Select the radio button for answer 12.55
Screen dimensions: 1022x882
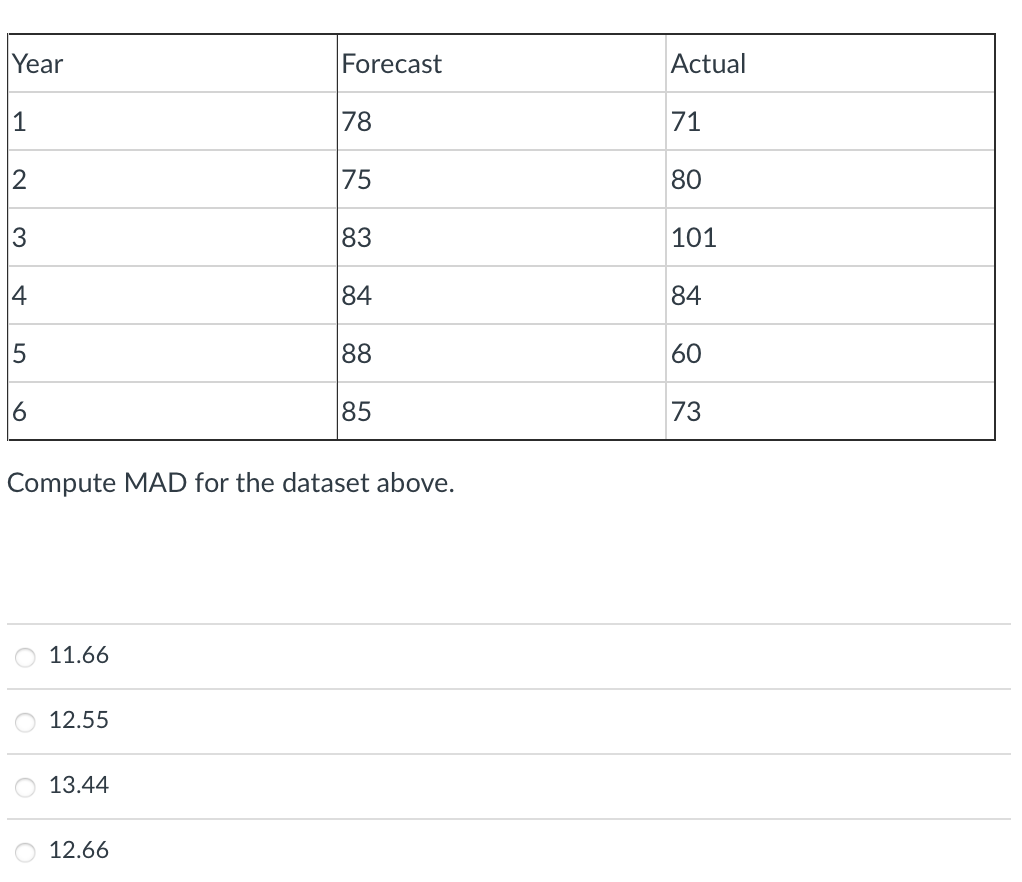[x=25, y=722]
